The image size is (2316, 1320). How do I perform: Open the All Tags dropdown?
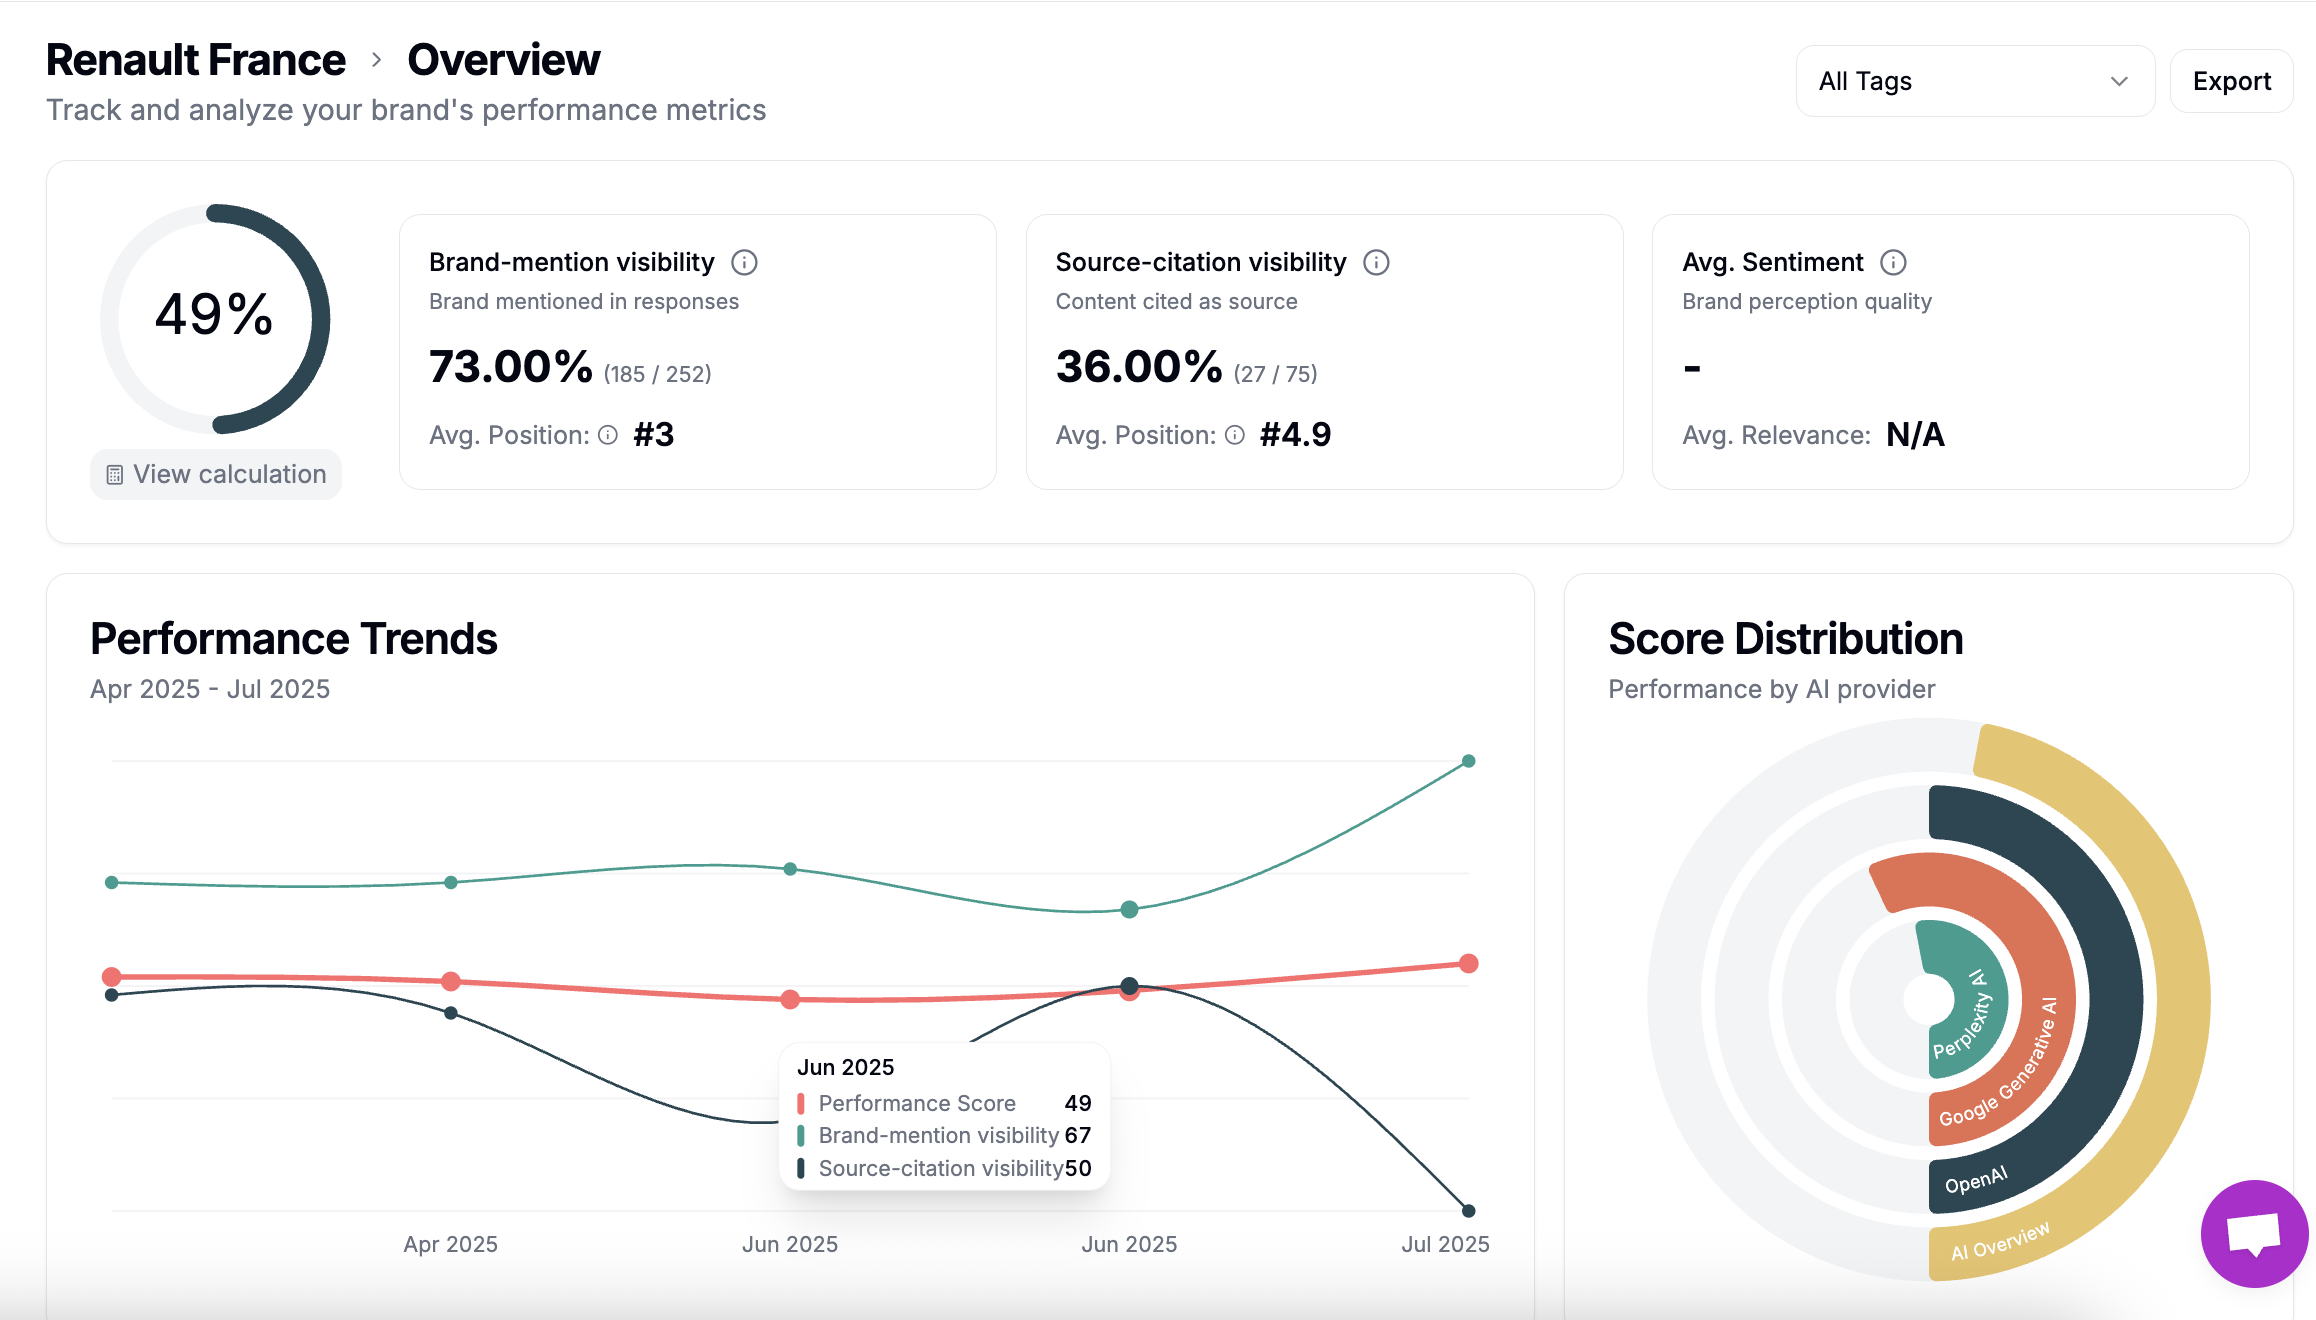pos(1975,81)
